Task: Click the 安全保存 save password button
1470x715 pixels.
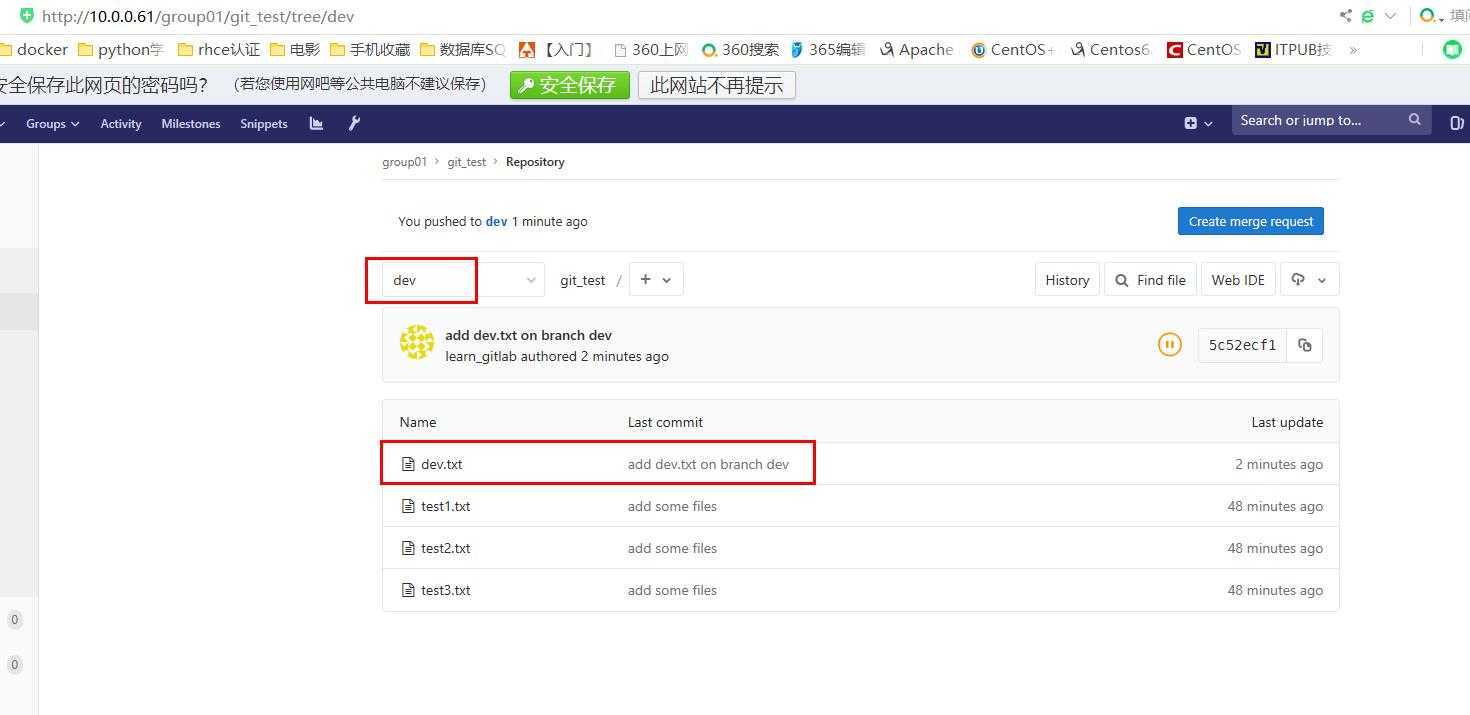Action: tap(569, 85)
